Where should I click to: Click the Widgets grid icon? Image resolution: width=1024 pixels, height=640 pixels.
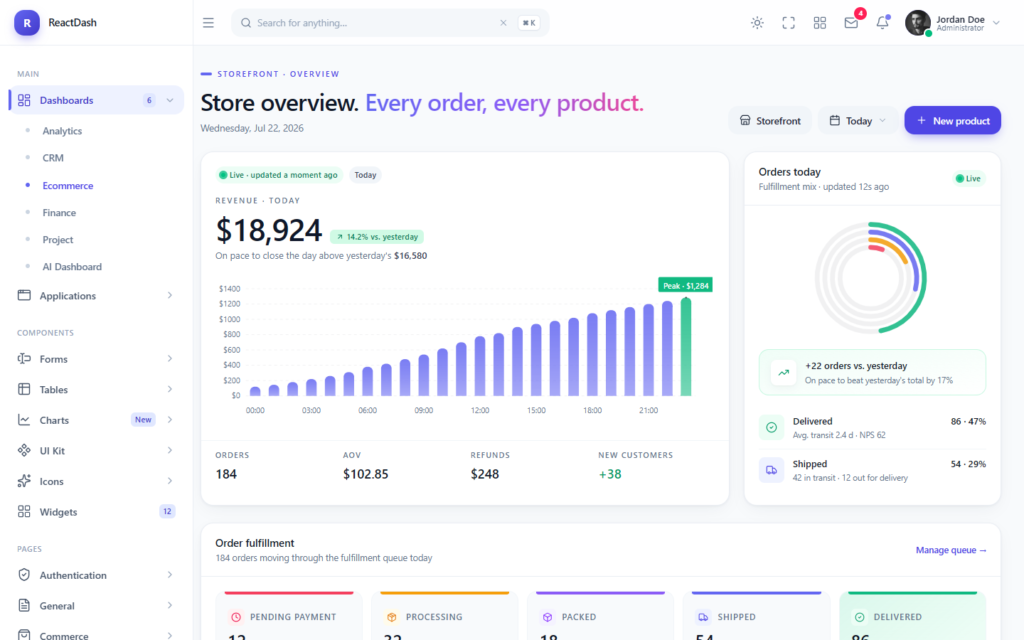(24, 511)
